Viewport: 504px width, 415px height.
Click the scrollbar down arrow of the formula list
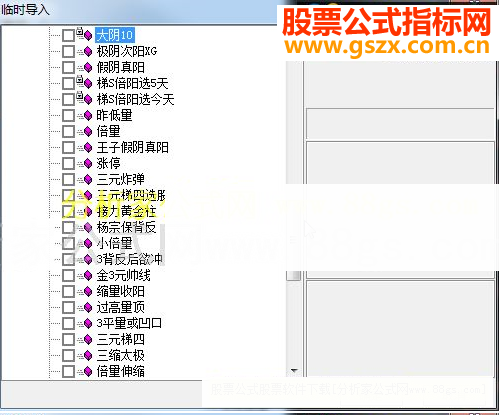pyautogui.click(x=294, y=371)
